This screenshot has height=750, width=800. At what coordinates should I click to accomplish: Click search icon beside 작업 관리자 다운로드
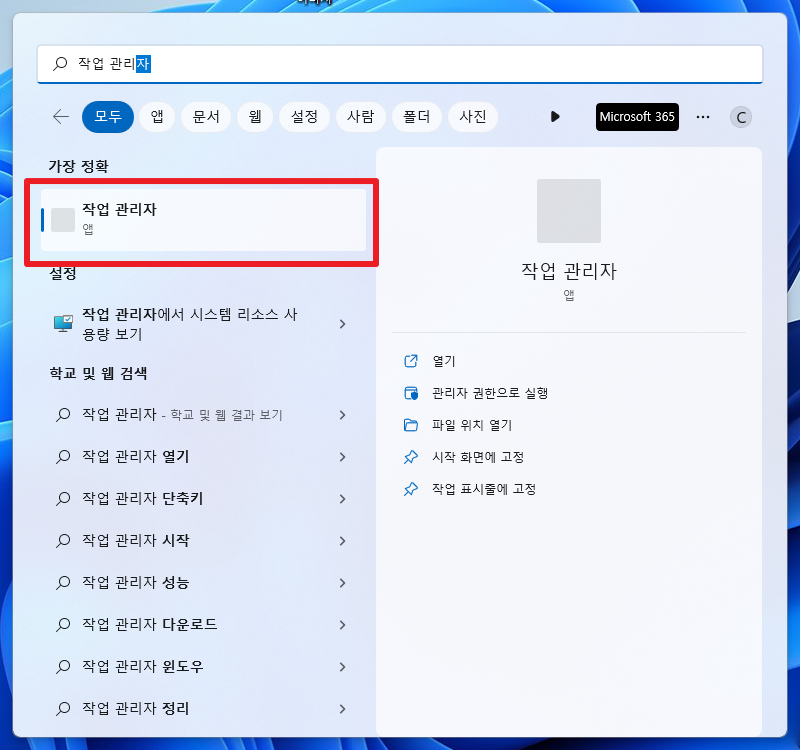63,624
